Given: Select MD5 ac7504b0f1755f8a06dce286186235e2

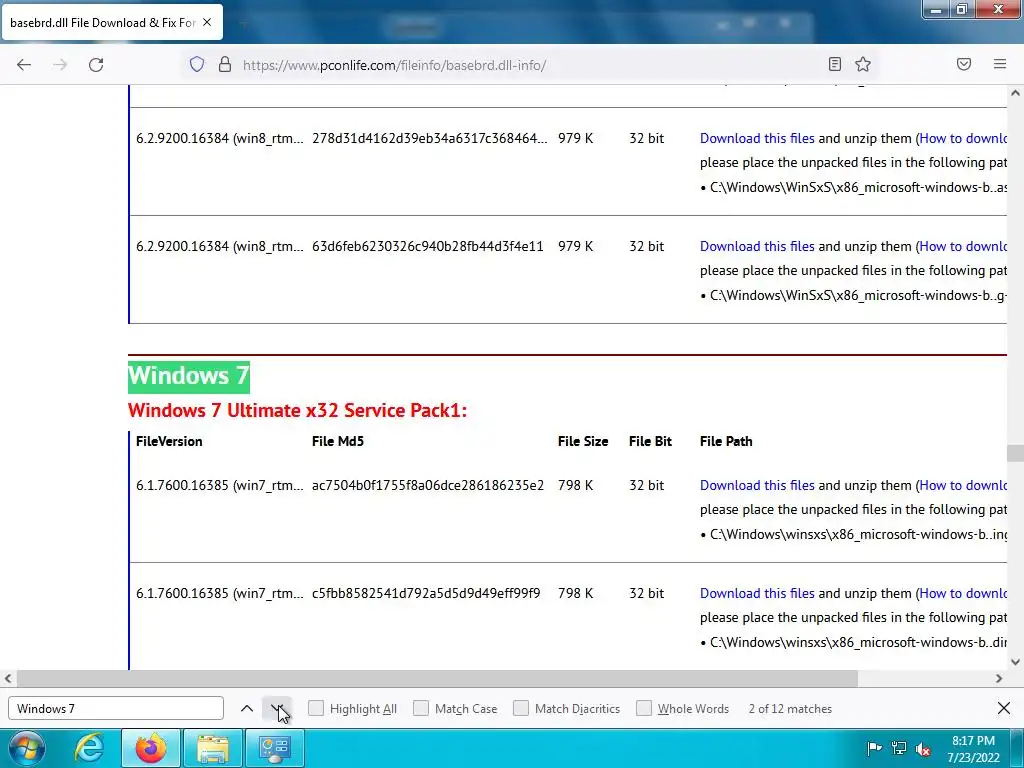Looking at the screenshot, I should pos(428,485).
